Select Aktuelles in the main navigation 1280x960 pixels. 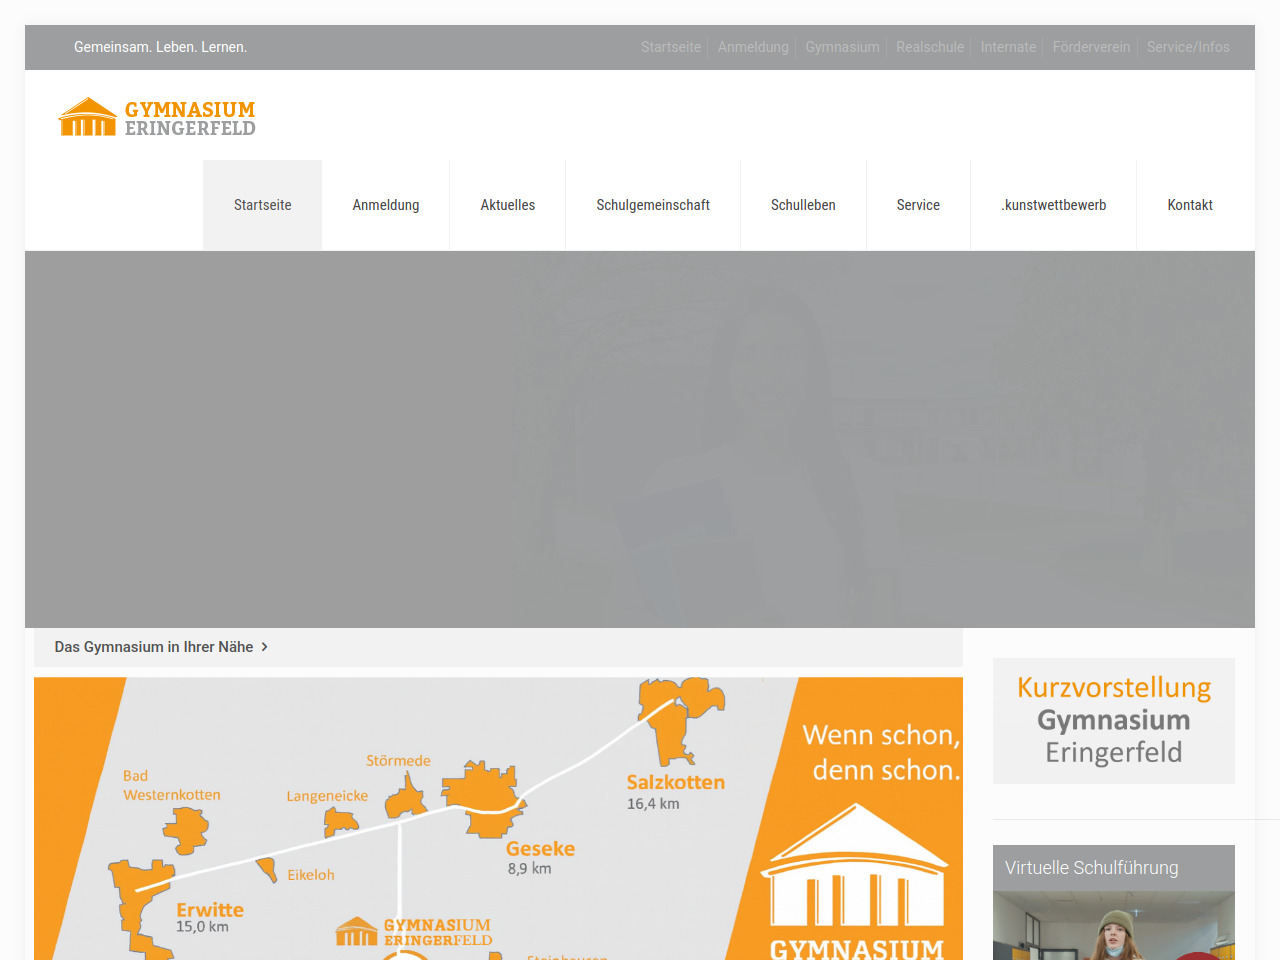[507, 205]
